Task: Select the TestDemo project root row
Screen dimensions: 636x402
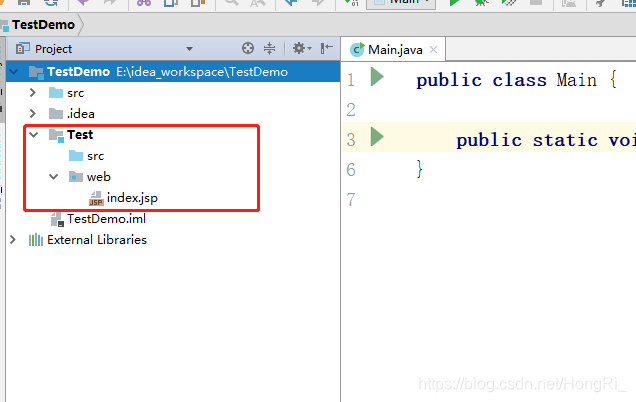Action: point(173,72)
